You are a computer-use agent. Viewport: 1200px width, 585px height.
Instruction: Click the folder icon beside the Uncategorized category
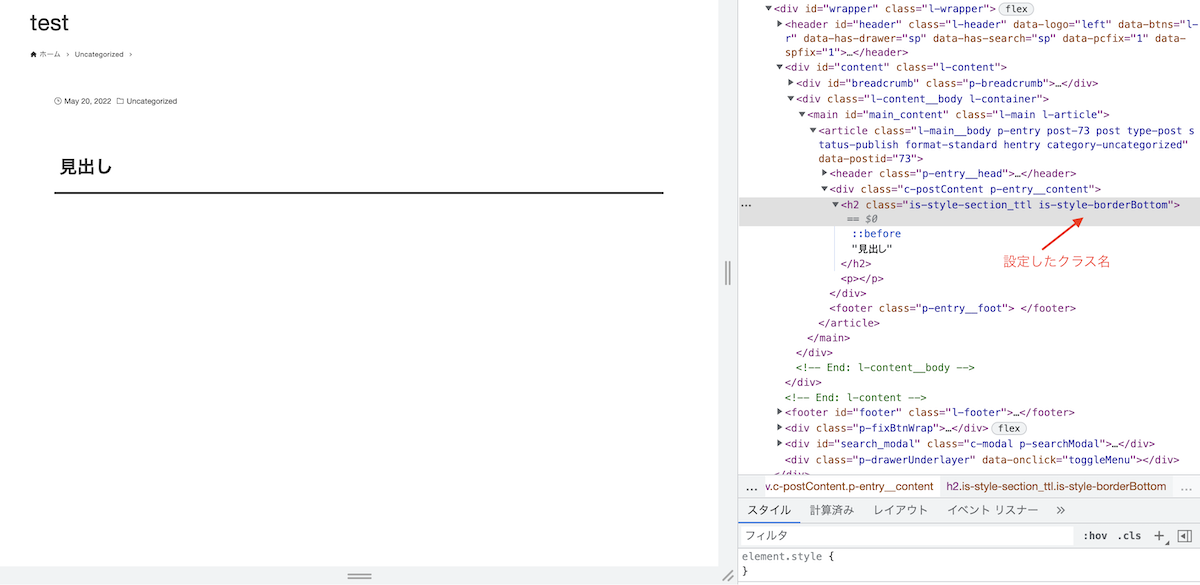point(120,101)
